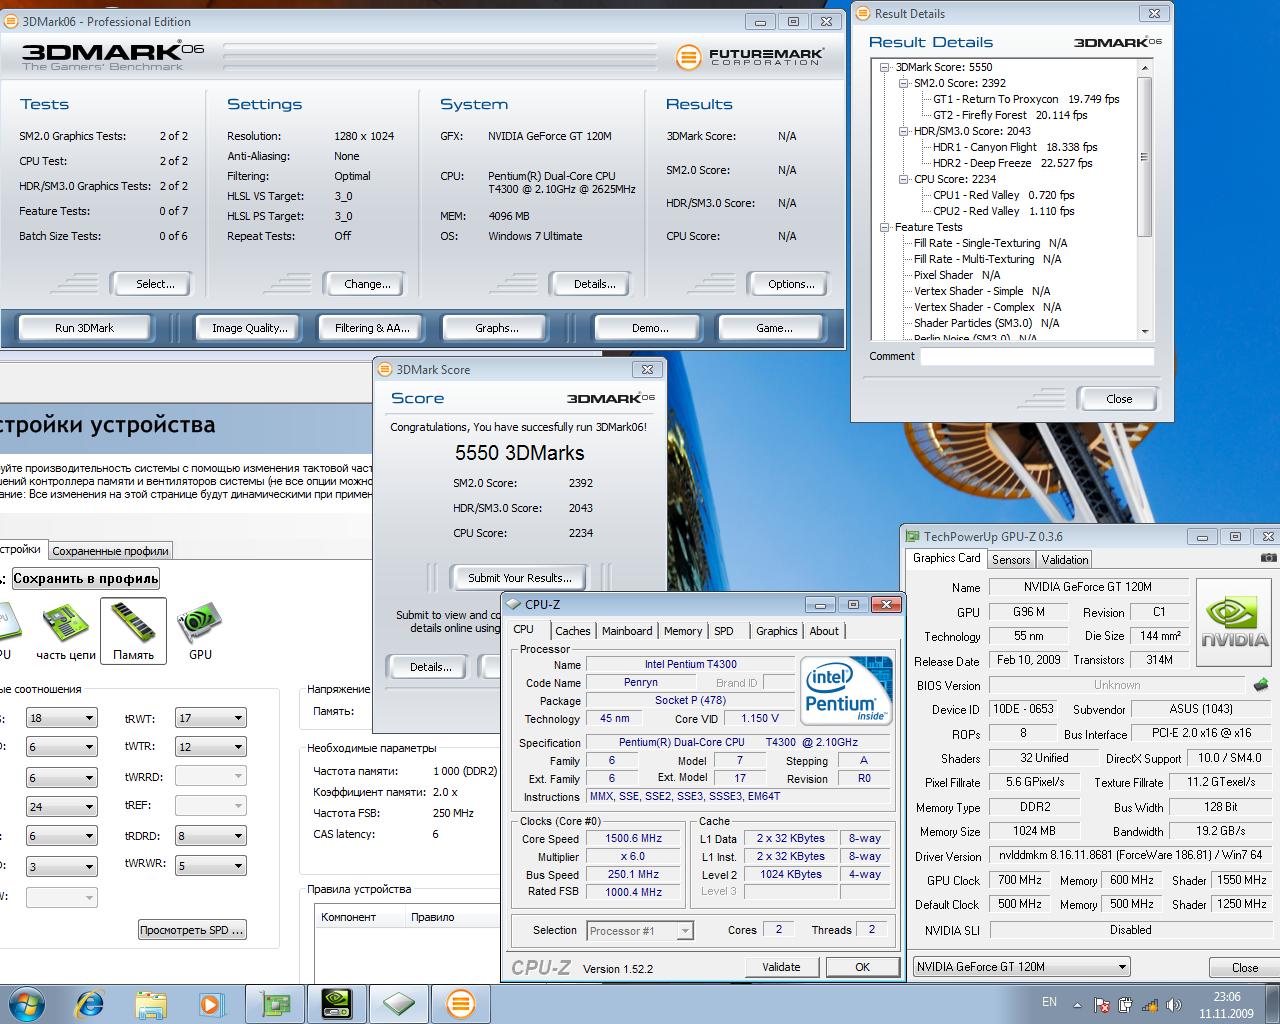Select the GPU graphics card icon
Screen dimensions: 1280x1024
[200, 632]
